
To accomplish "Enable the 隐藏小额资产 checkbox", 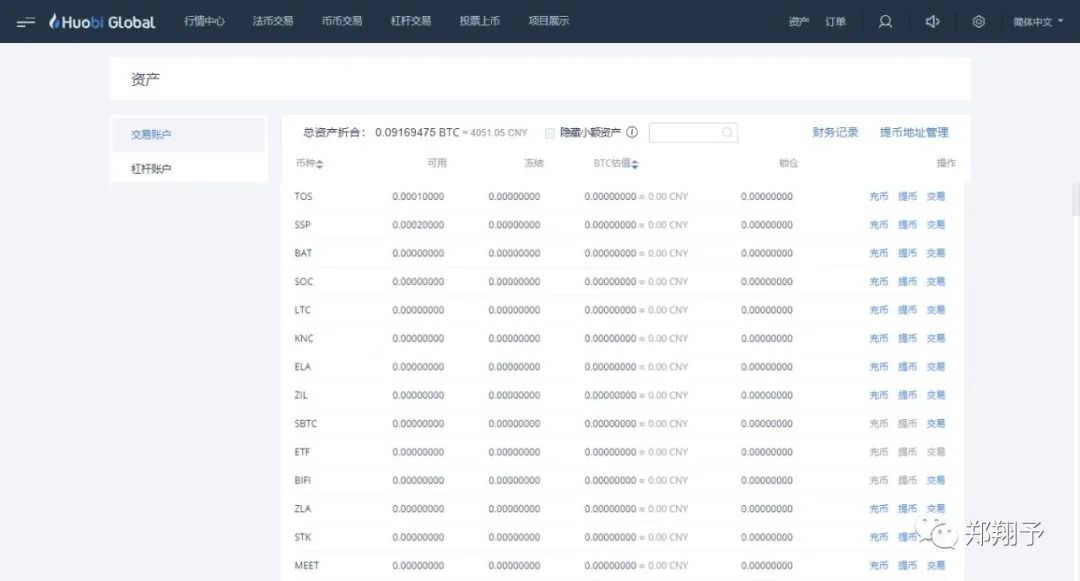I will click(549, 132).
